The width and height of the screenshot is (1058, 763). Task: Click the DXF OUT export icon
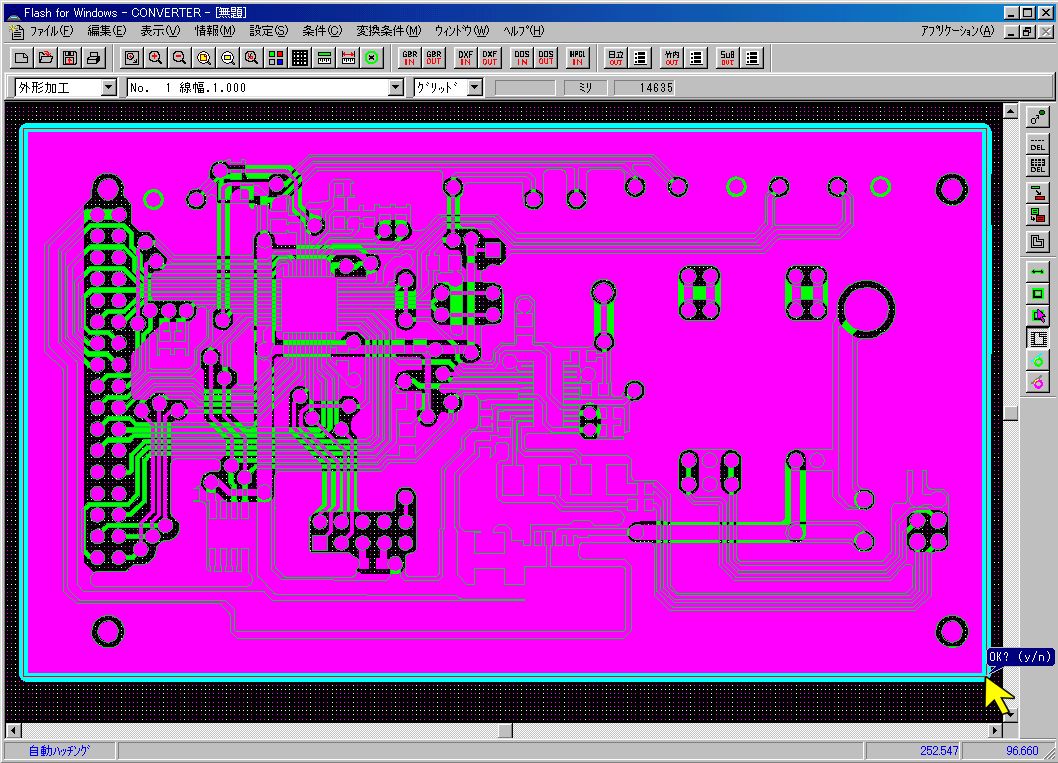click(489, 58)
